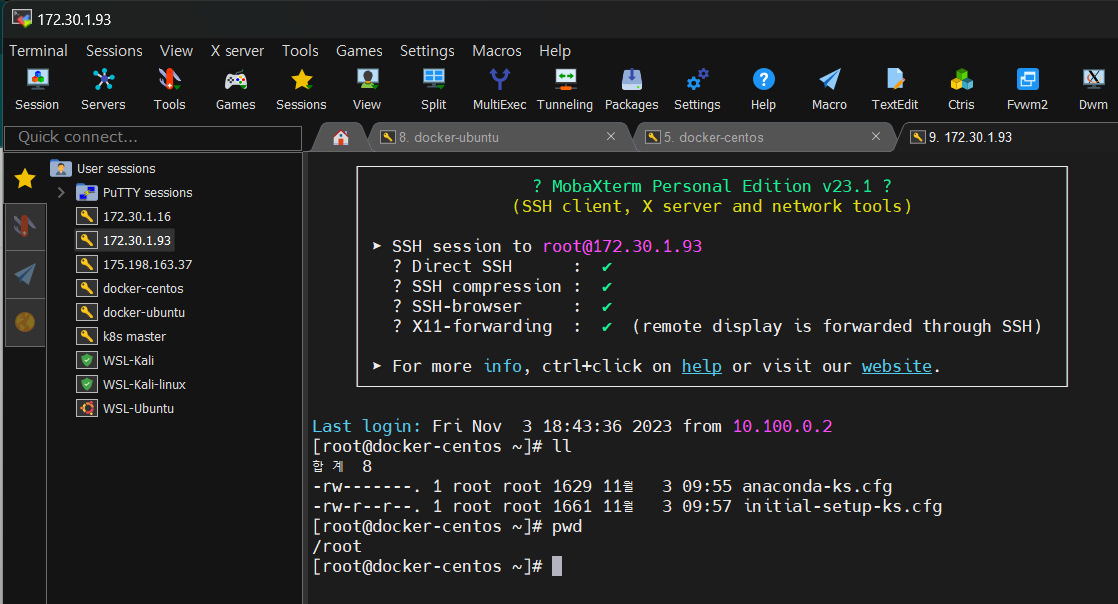This screenshot has height=604, width=1118.
Task: Click the anaconda-ks.cfg filename
Action: tap(817, 486)
